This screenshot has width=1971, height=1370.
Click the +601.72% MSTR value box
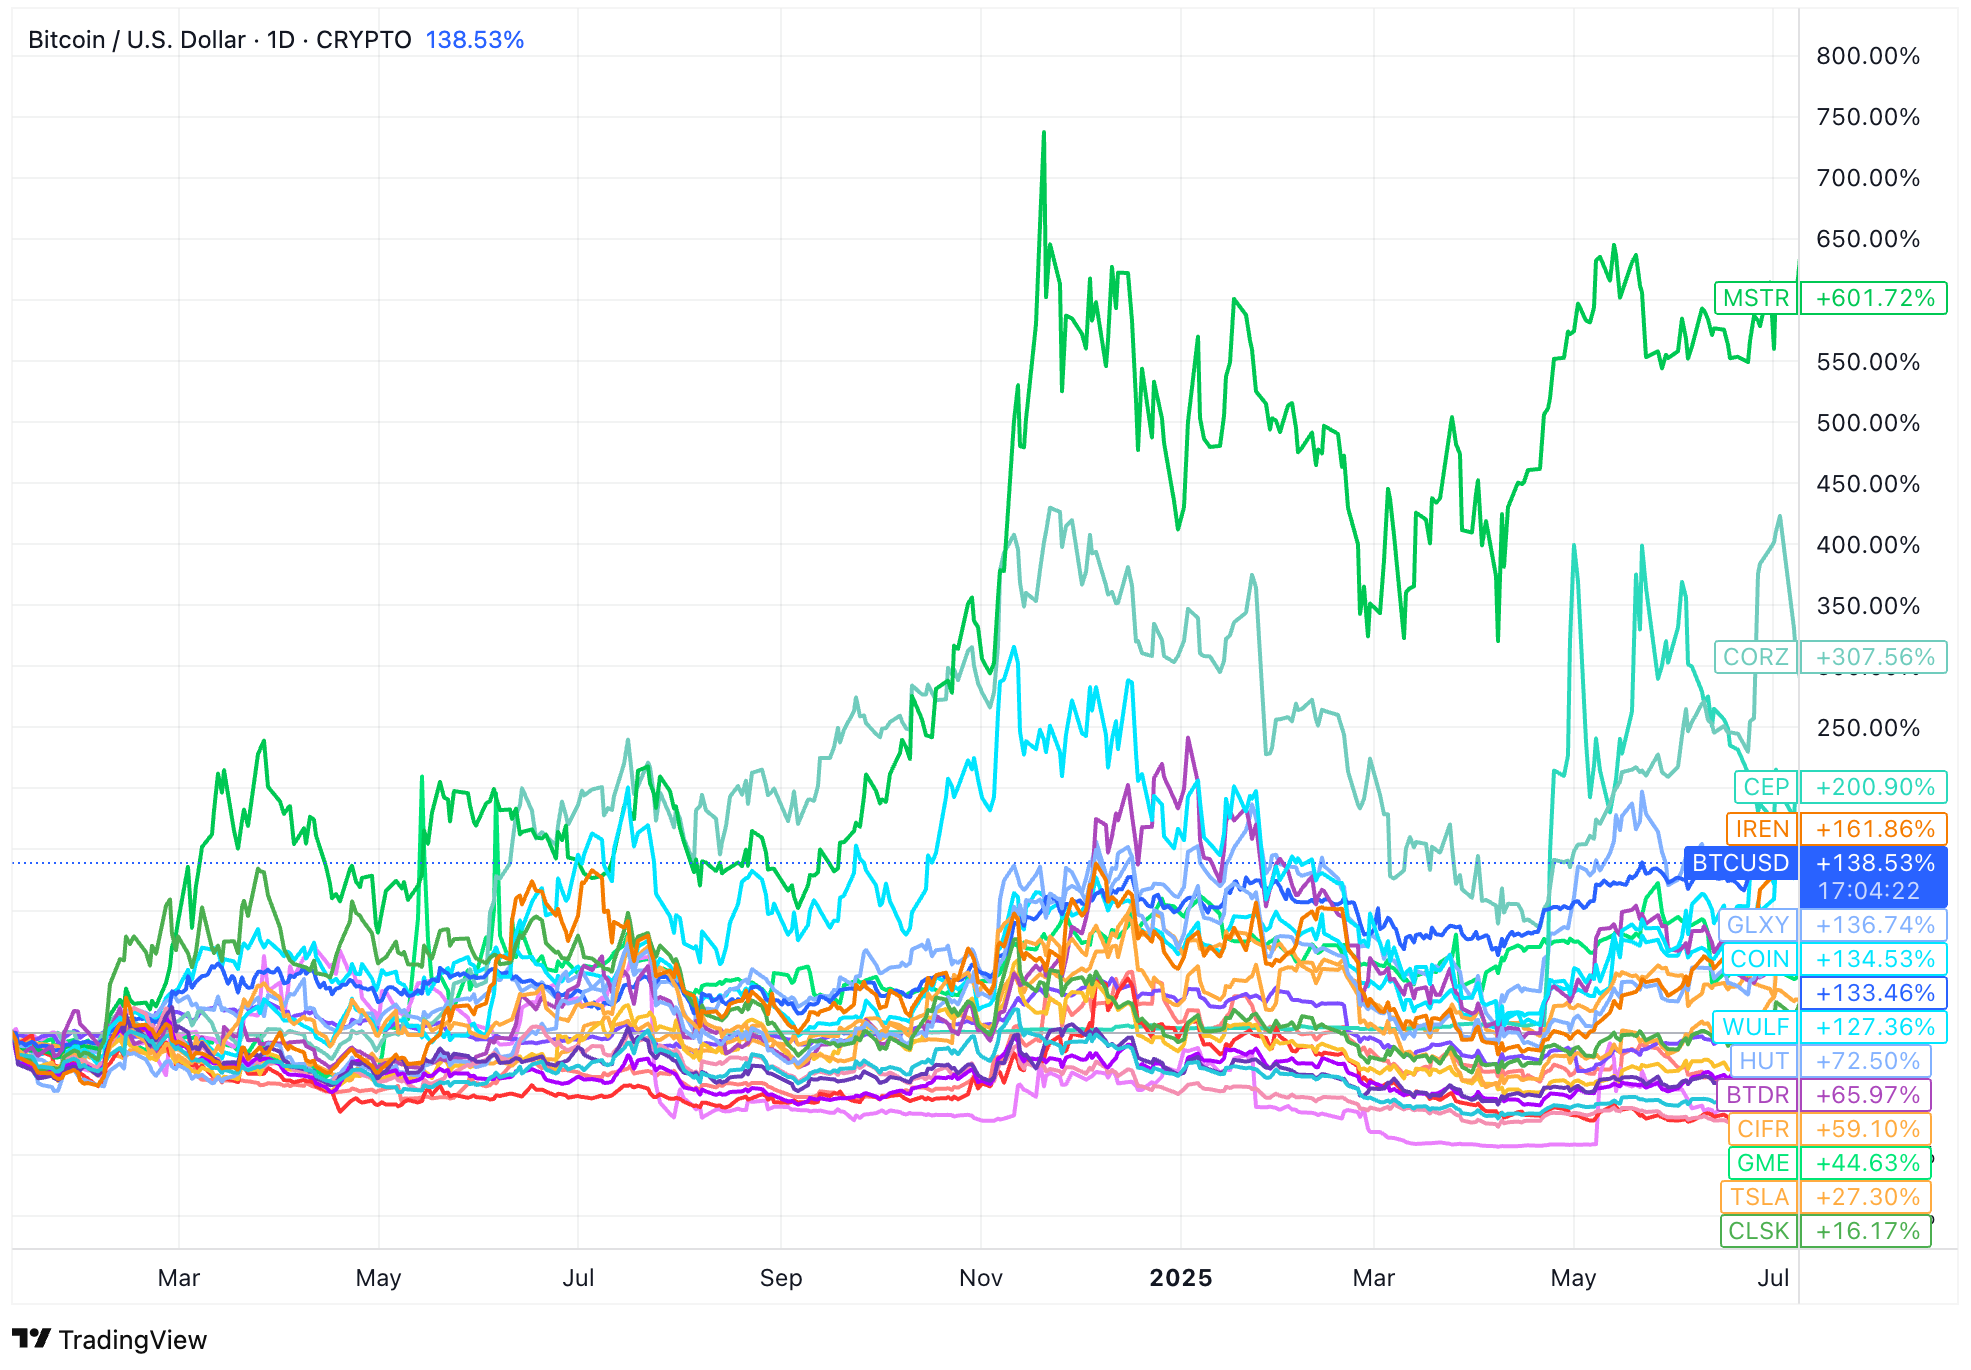pyautogui.click(x=1874, y=298)
